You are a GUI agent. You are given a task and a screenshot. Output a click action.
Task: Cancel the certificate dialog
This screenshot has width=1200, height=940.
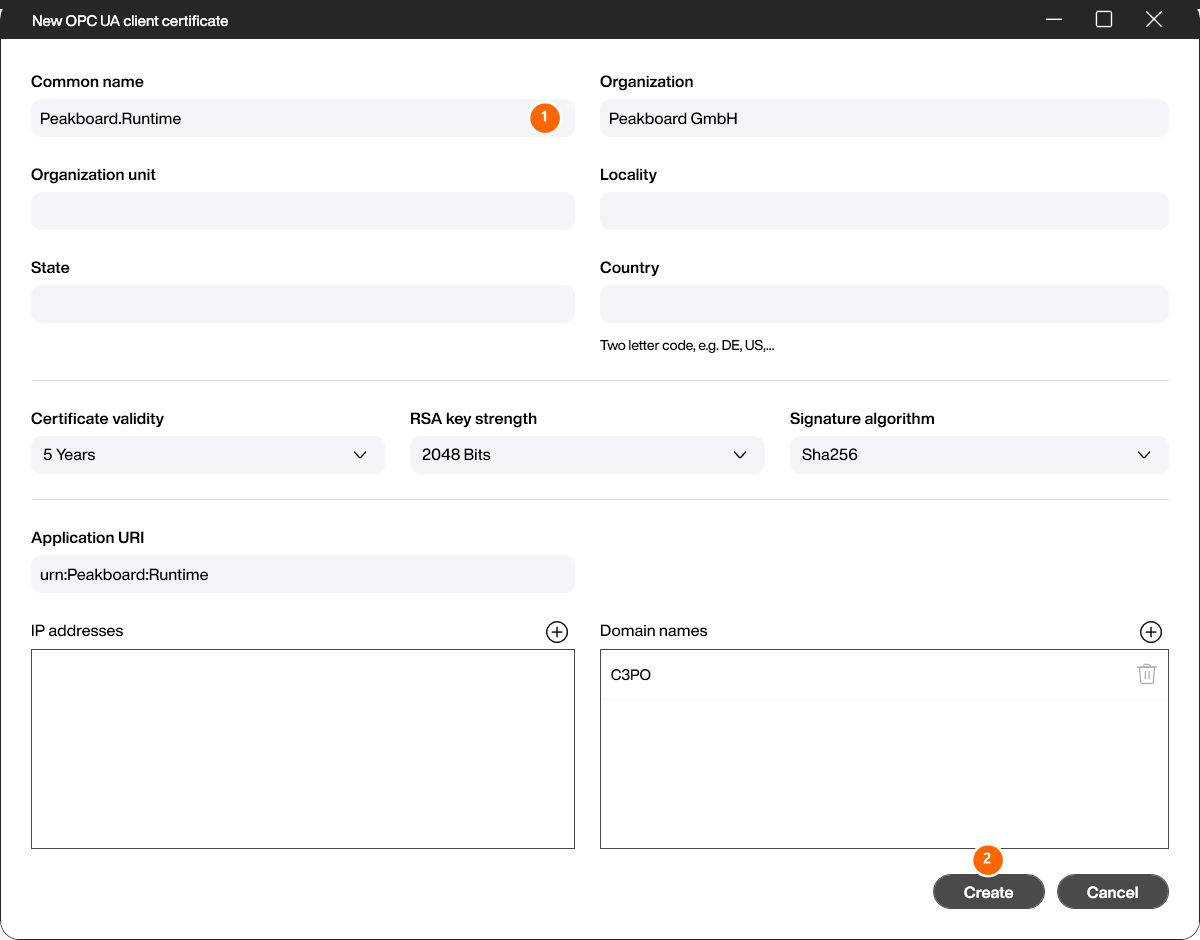(1113, 892)
